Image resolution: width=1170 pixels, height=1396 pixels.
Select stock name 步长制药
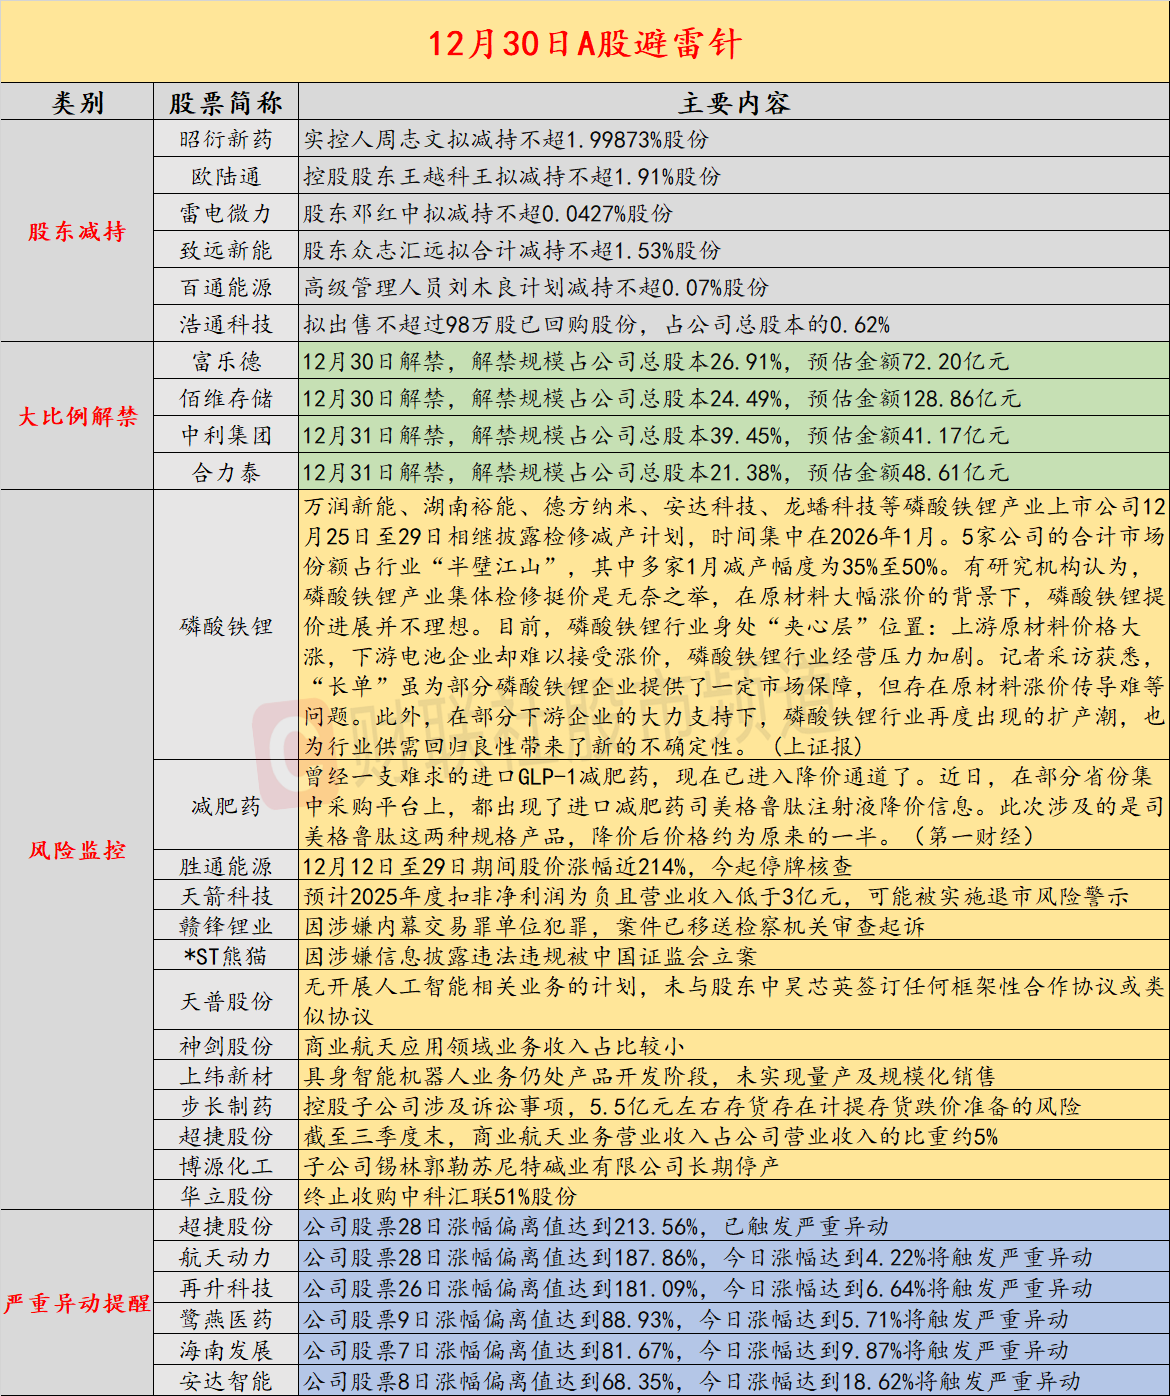pos(226,1106)
